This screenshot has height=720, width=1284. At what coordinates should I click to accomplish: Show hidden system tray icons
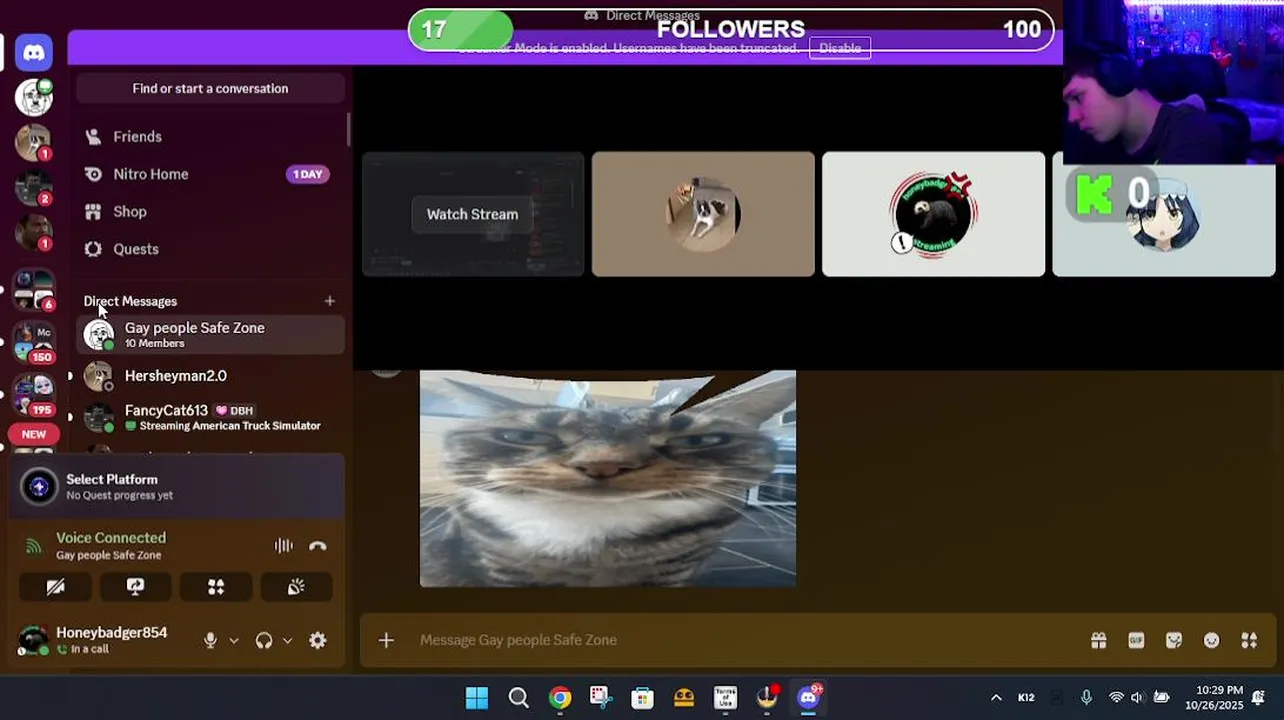[996, 697]
